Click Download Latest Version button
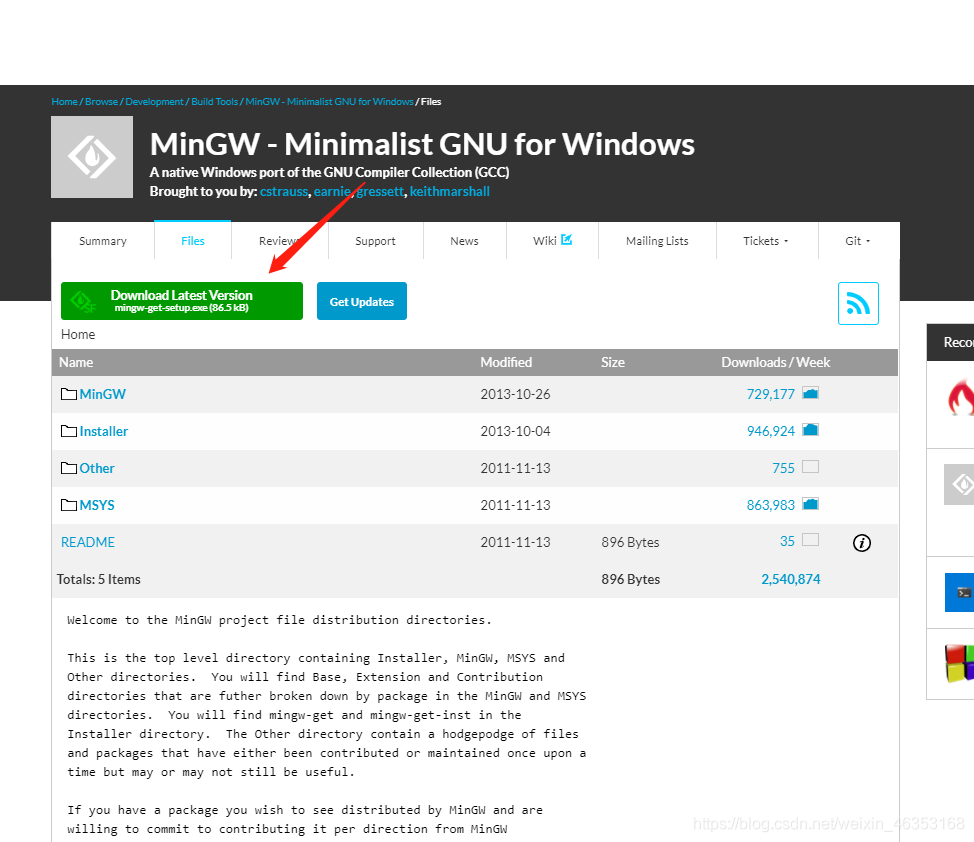Image resolution: width=974 pixels, height=842 pixels. (182, 301)
